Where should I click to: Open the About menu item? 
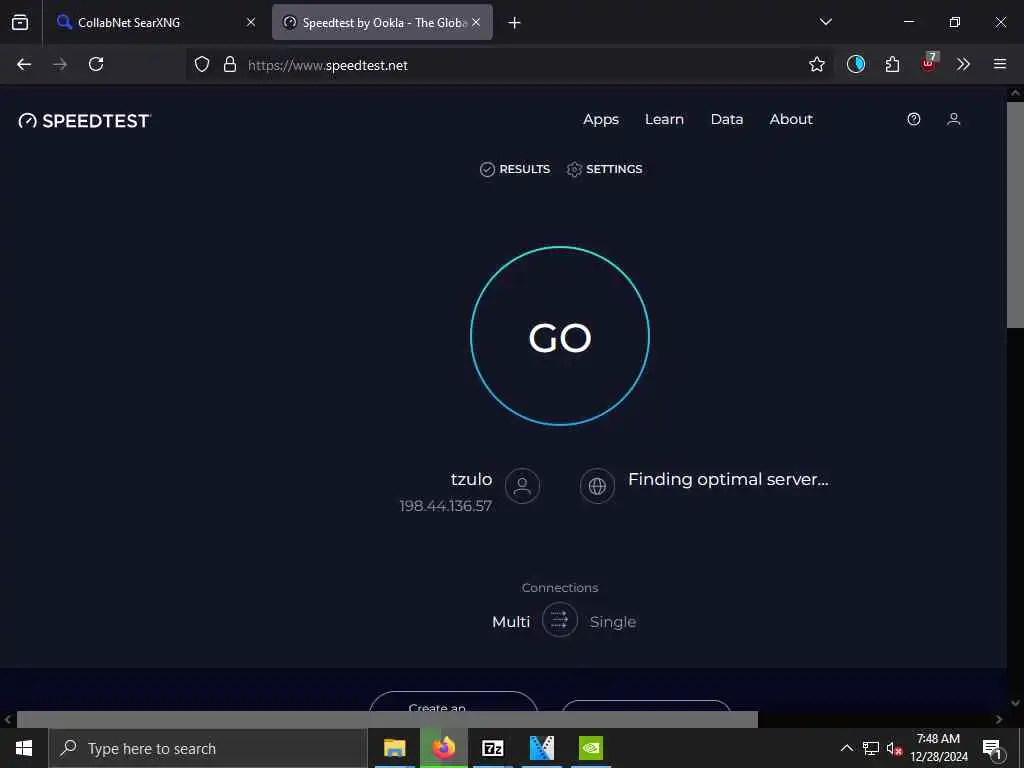[x=791, y=120]
